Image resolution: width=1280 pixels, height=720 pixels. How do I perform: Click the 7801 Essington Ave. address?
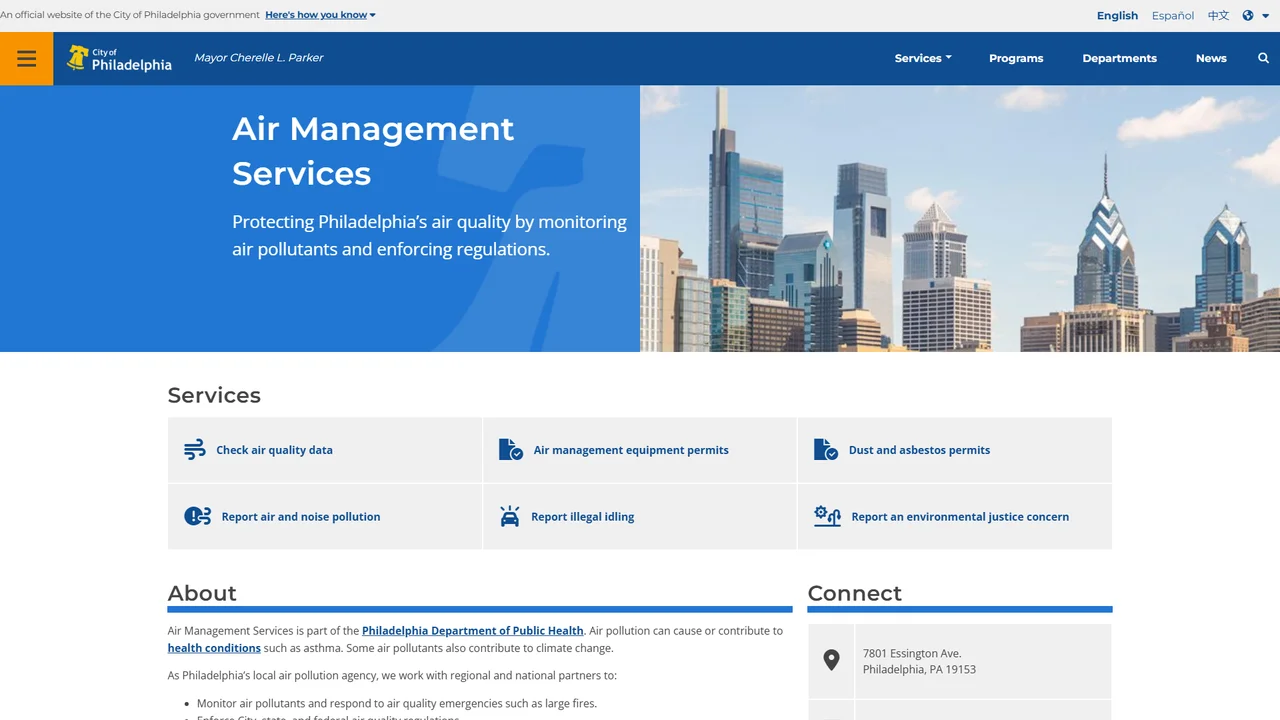919,661
